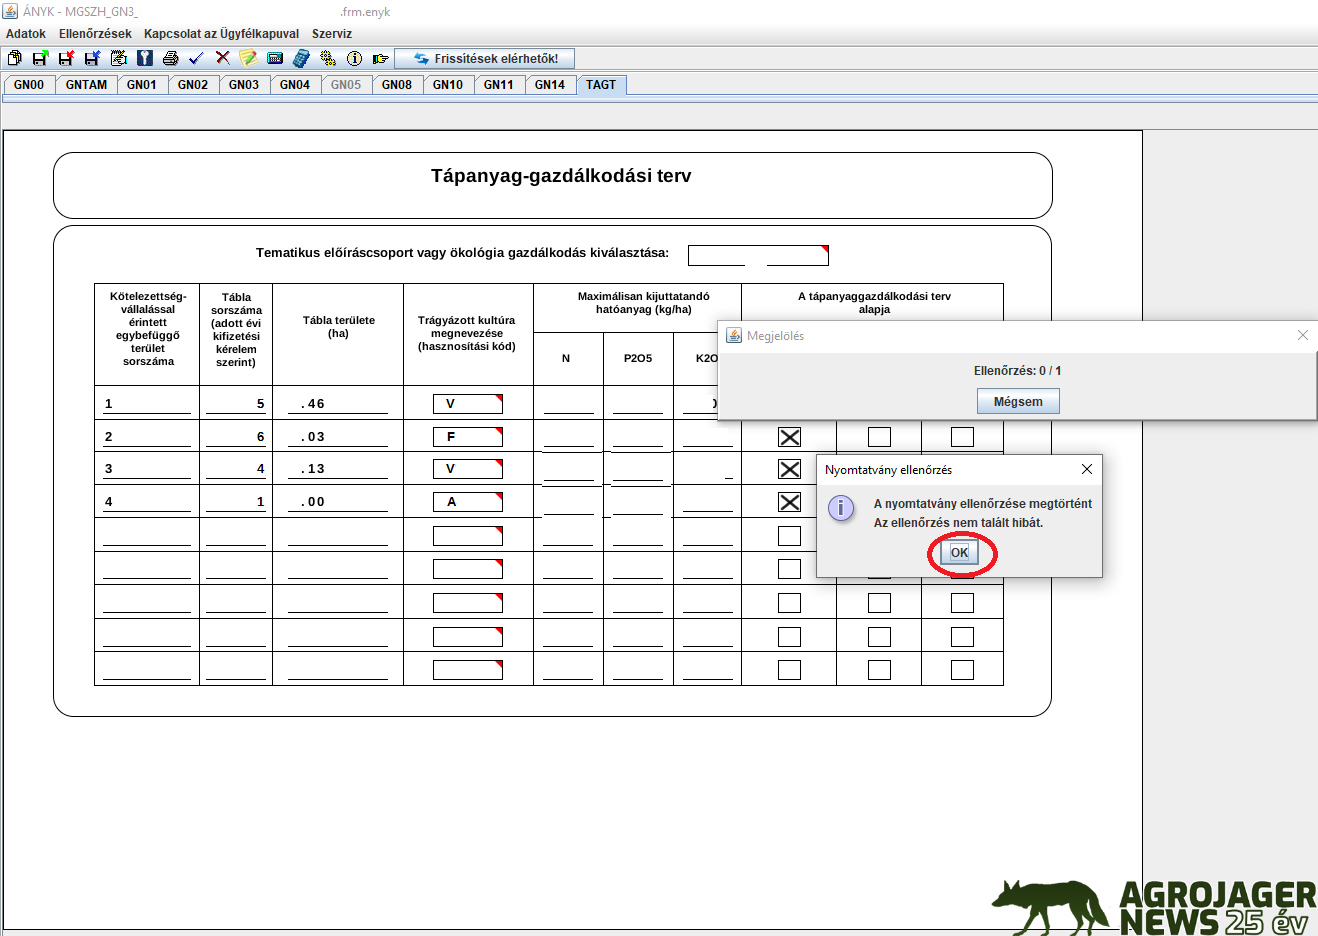Viewport: 1318px width, 936px height.
Task: Click Mégsem in the Megjelölés dialog
Action: 1017,402
